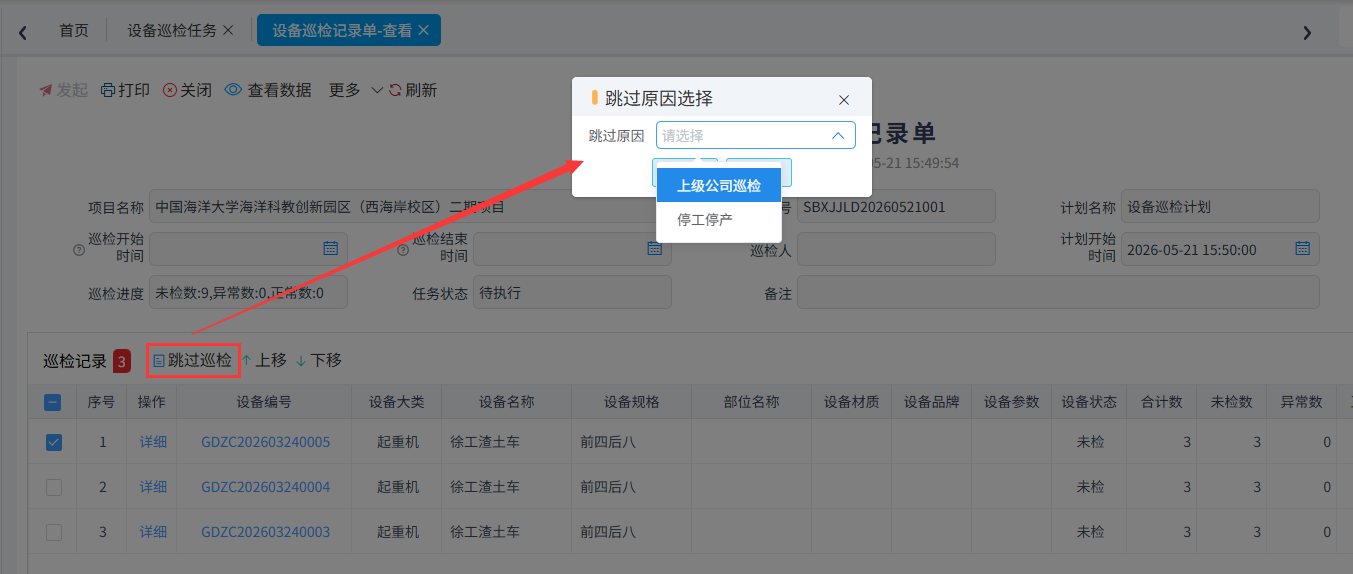The image size is (1353, 574).
Task: Click the 巡检进度 field
Action: coord(248,293)
